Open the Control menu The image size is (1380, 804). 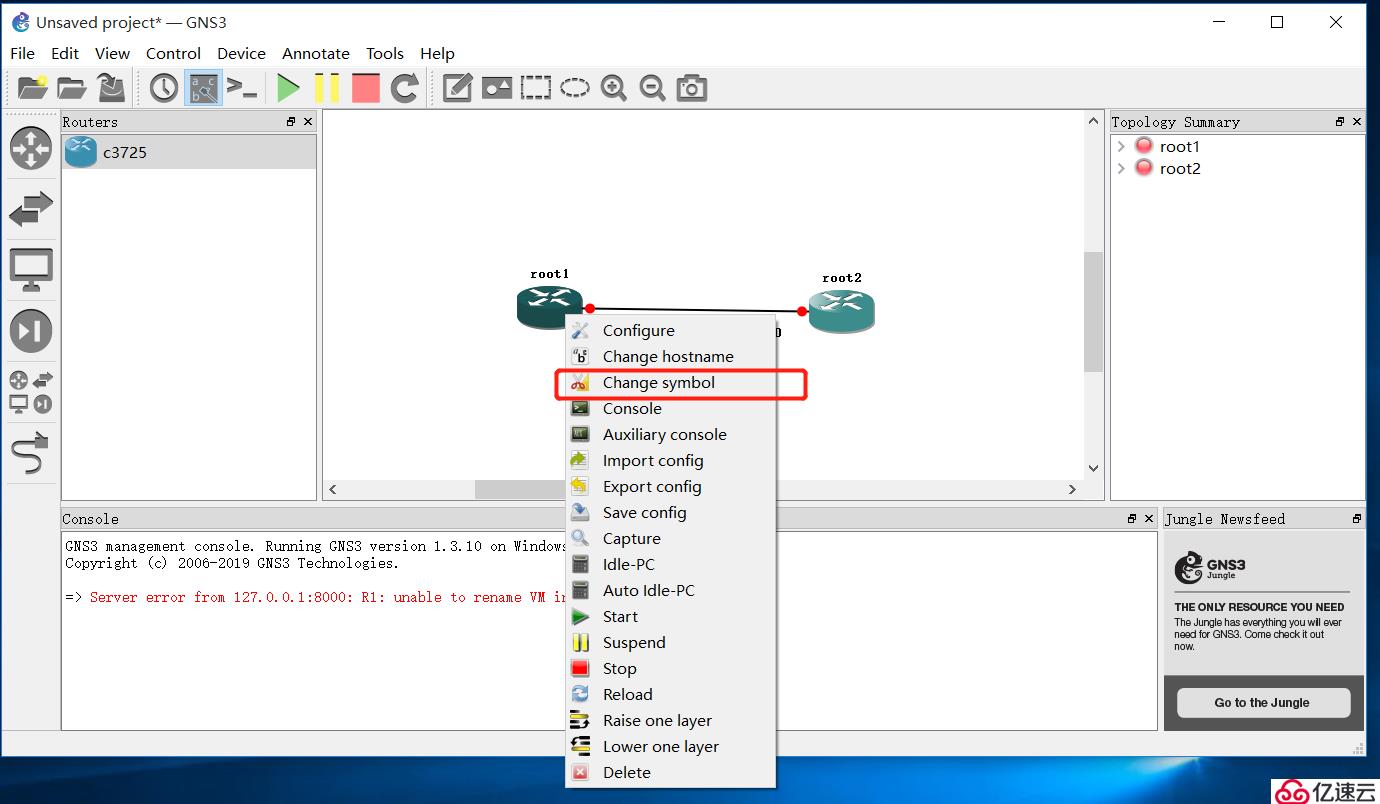point(173,53)
